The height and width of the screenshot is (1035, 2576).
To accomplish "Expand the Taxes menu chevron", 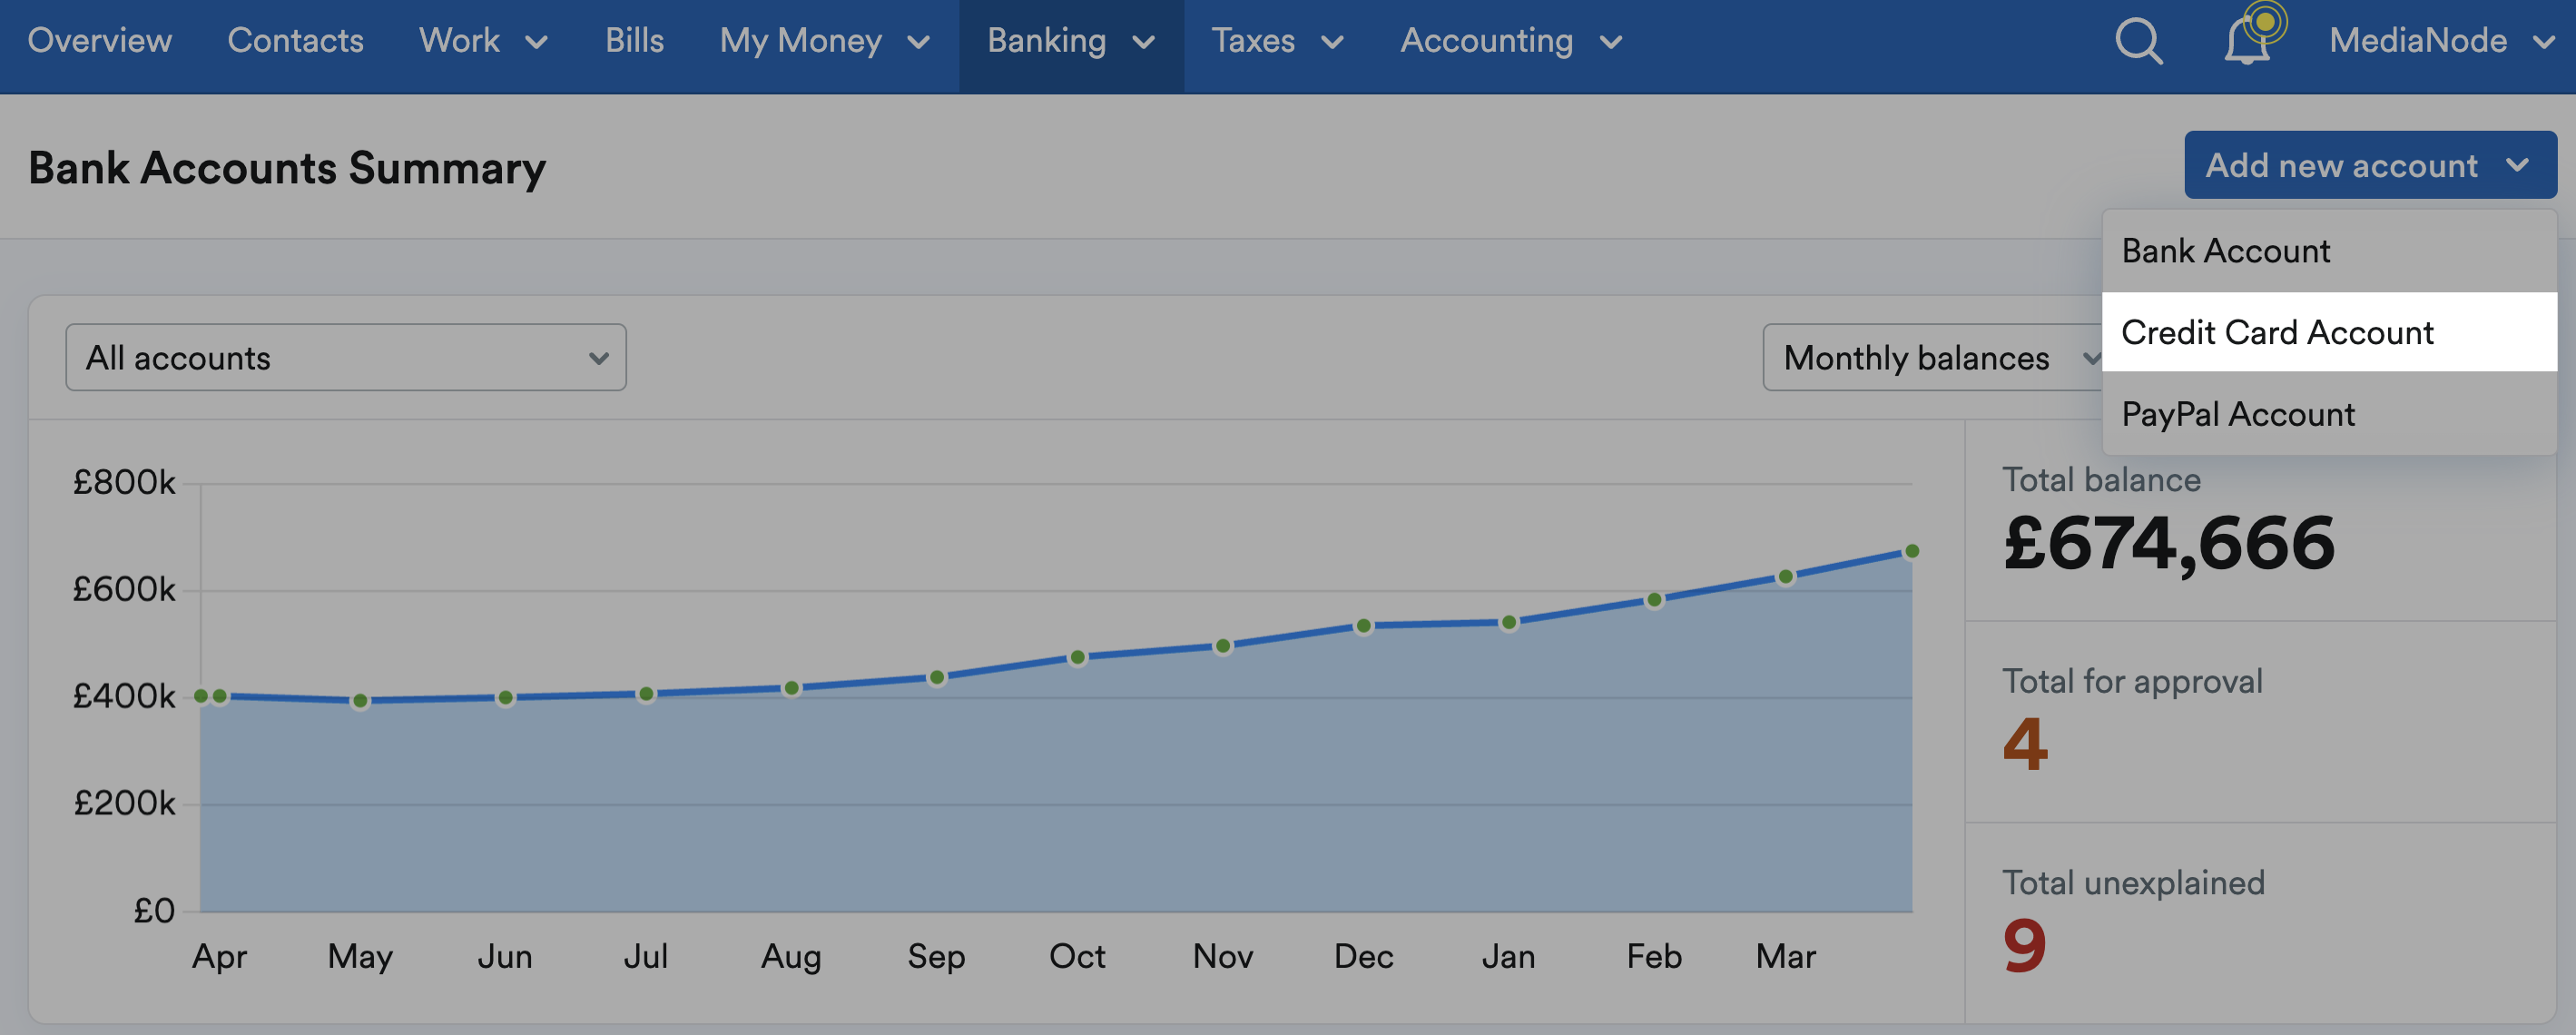I will 1332,42.
